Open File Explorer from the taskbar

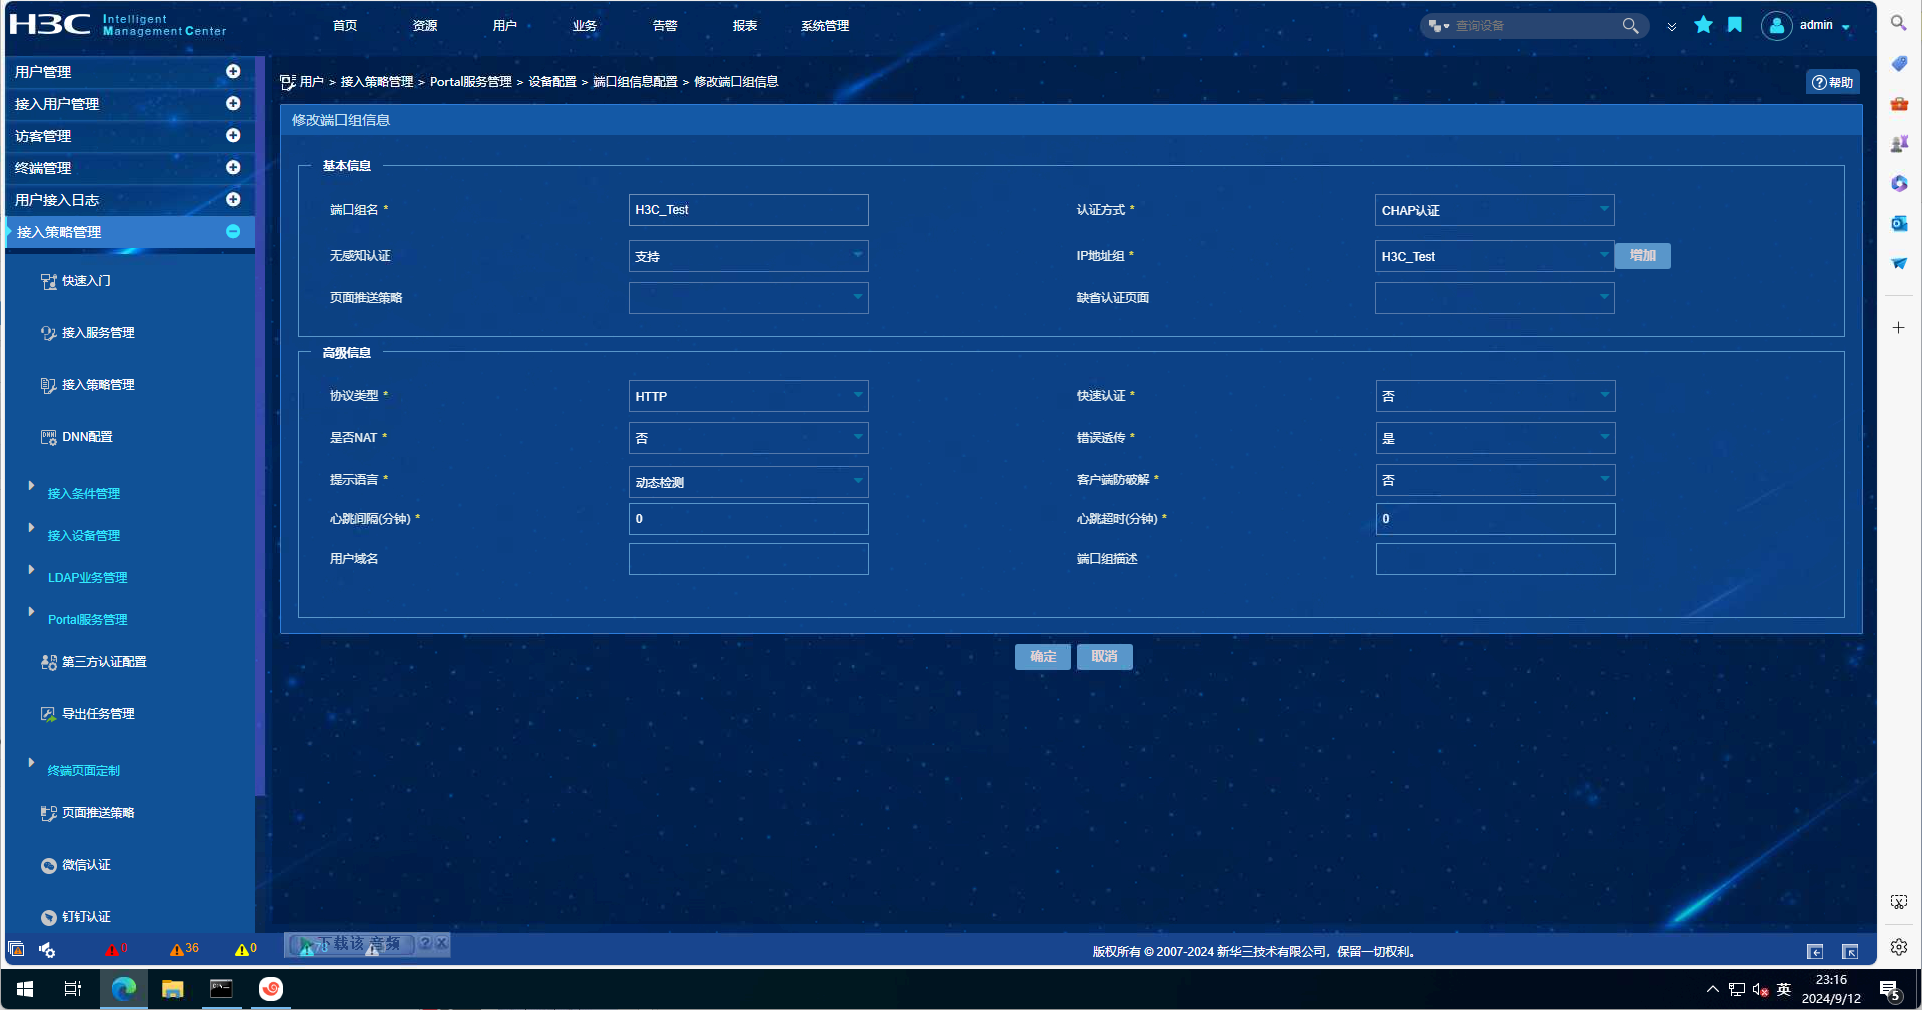[x=173, y=989]
